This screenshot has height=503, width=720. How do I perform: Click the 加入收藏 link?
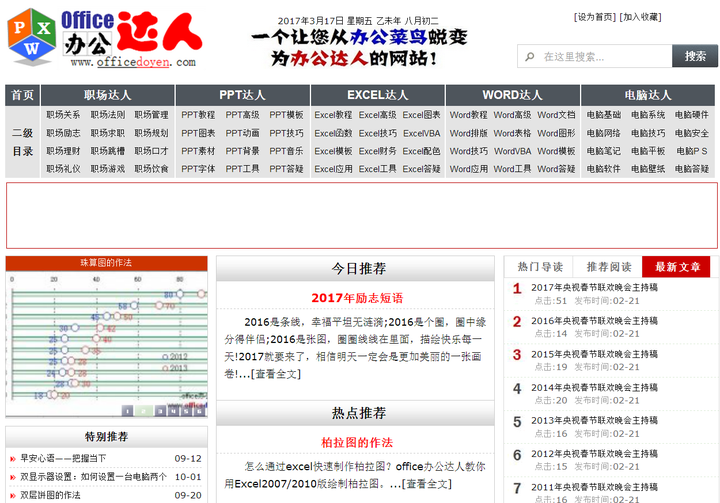(640, 17)
